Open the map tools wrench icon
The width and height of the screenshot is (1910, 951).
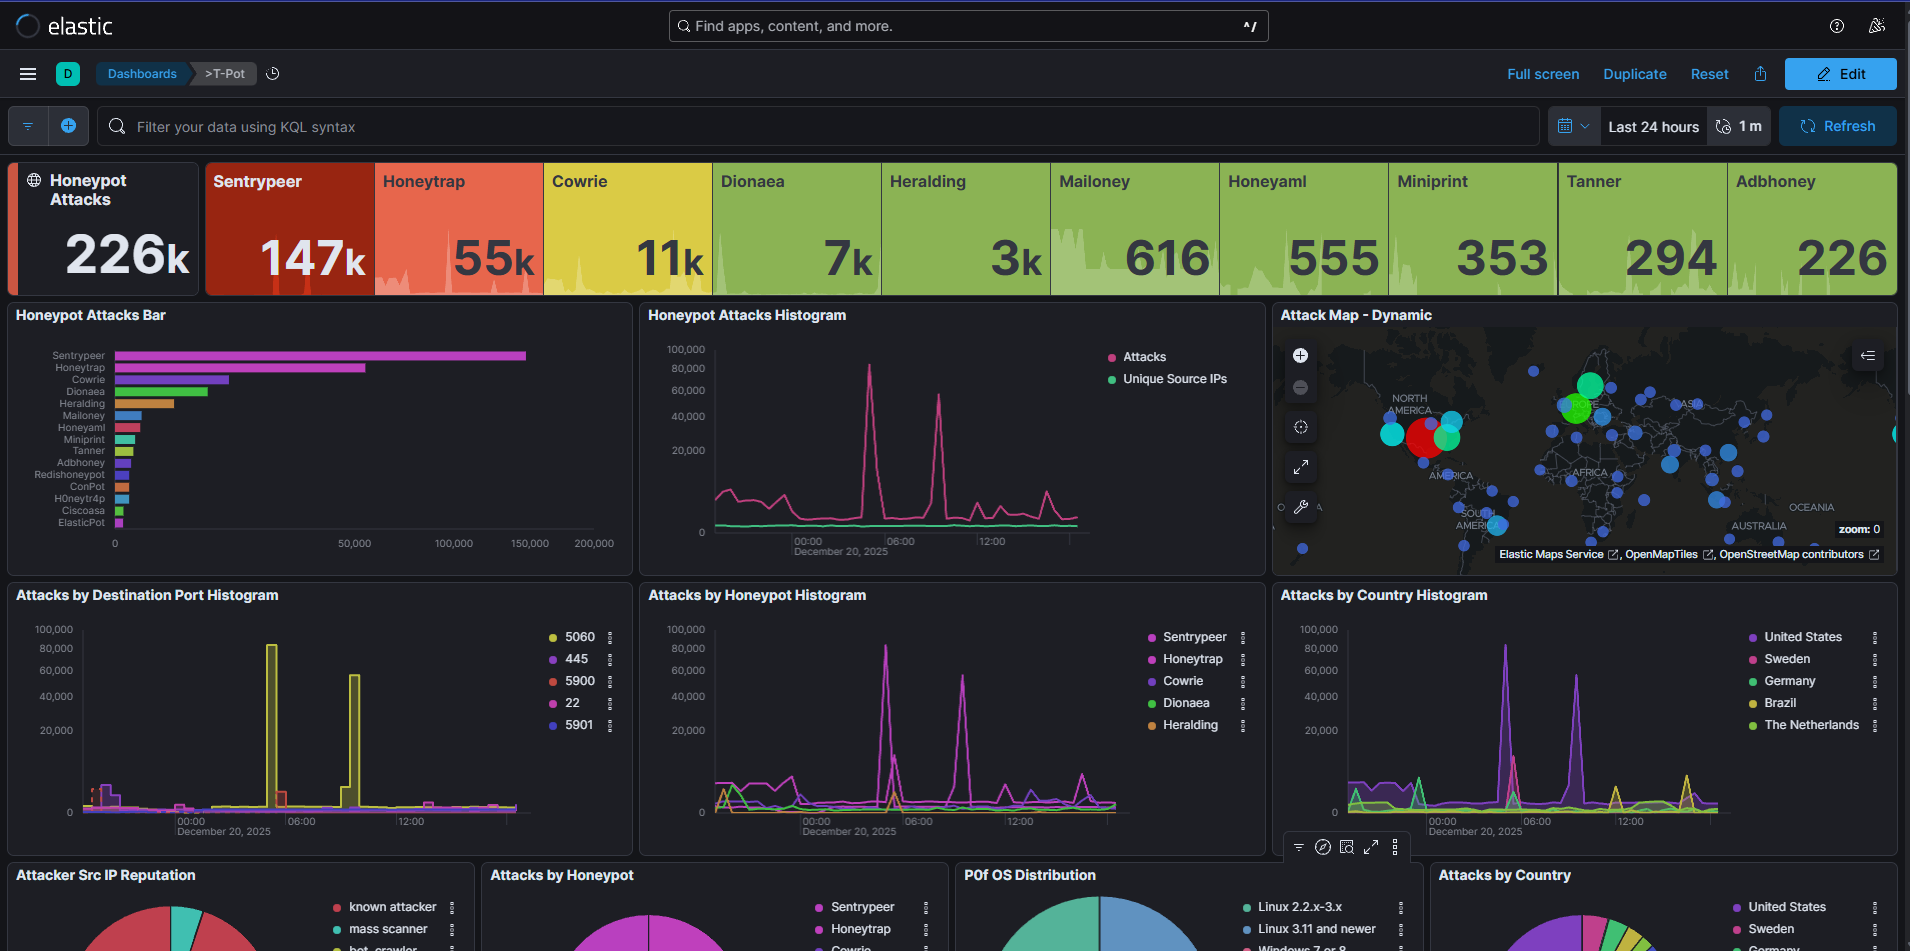click(x=1300, y=507)
